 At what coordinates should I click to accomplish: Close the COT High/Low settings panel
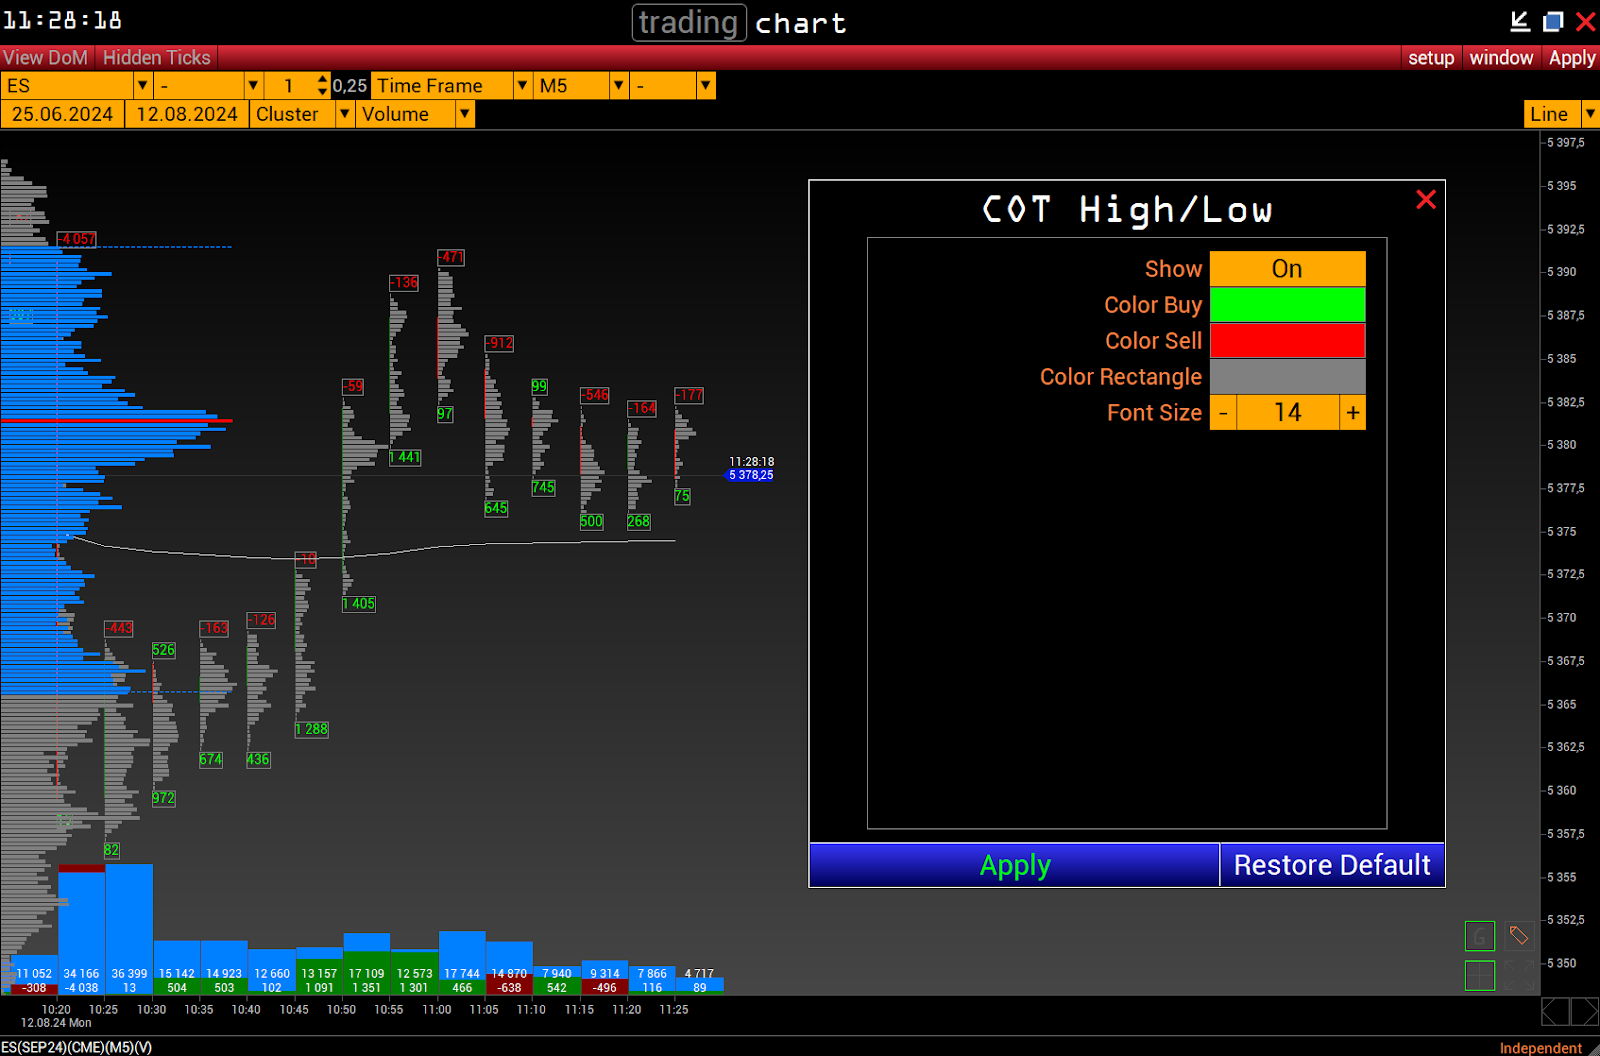(x=1426, y=200)
